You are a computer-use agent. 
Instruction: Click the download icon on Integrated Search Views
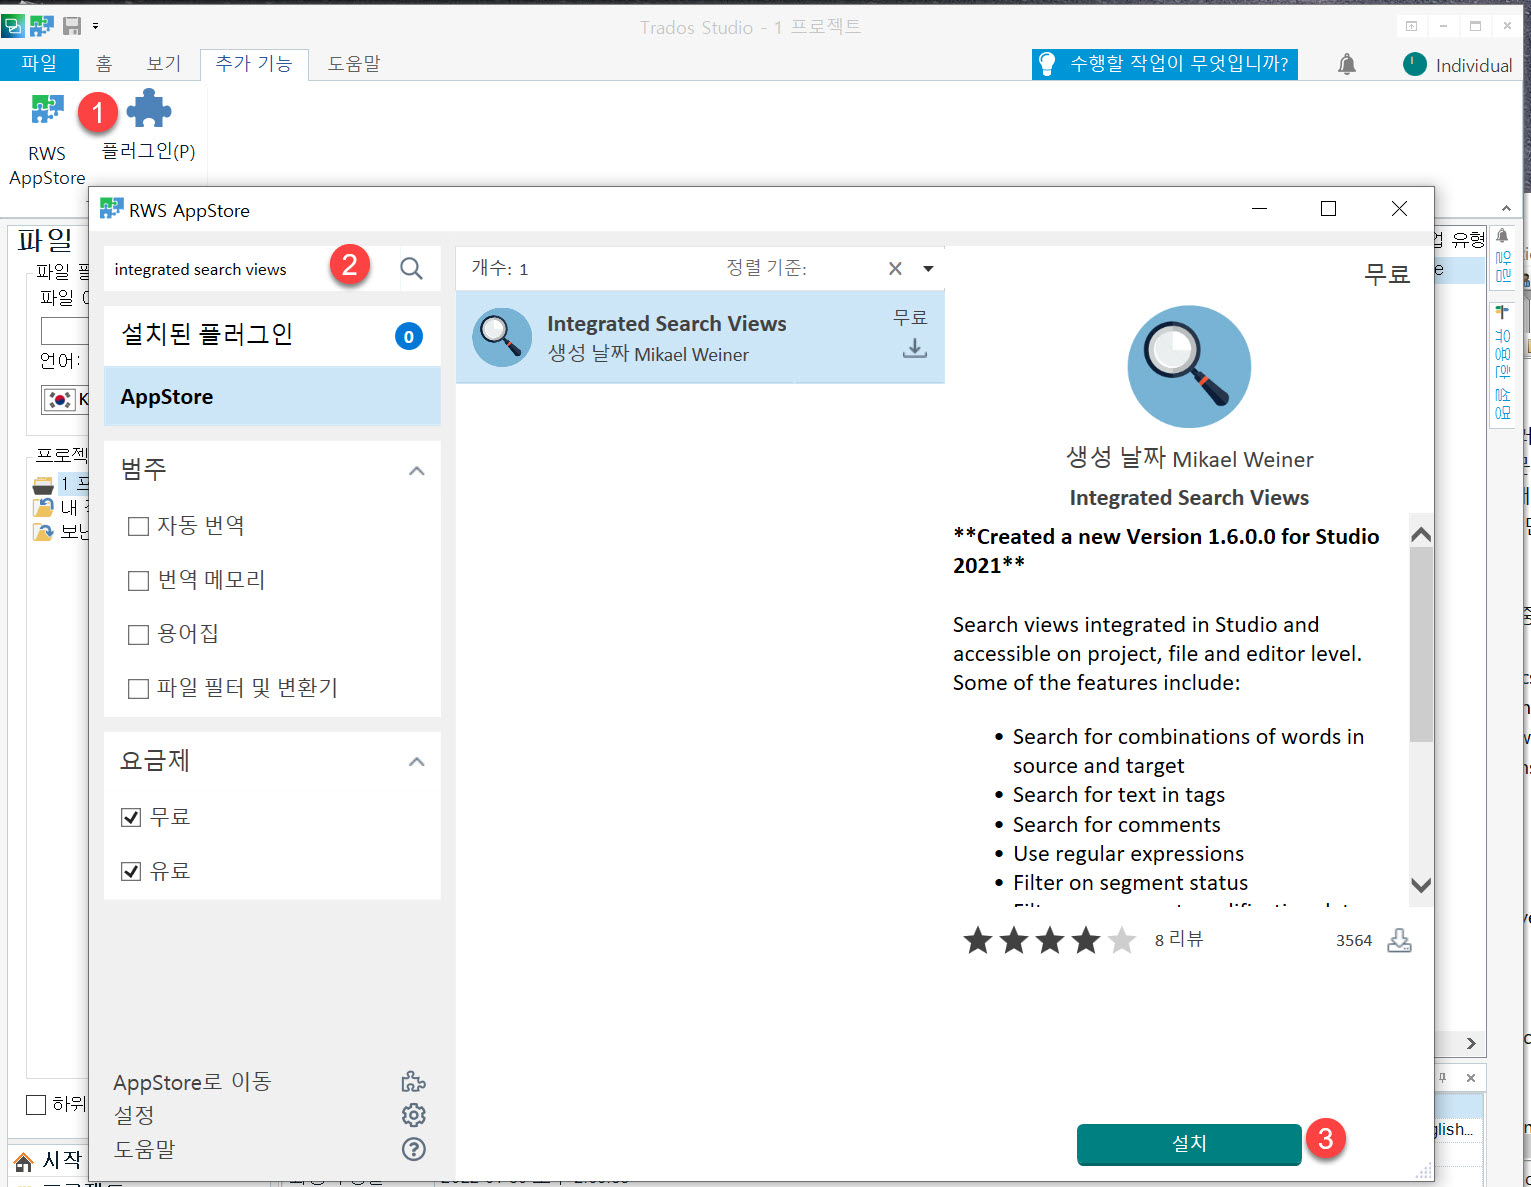[x=913, y=348]
